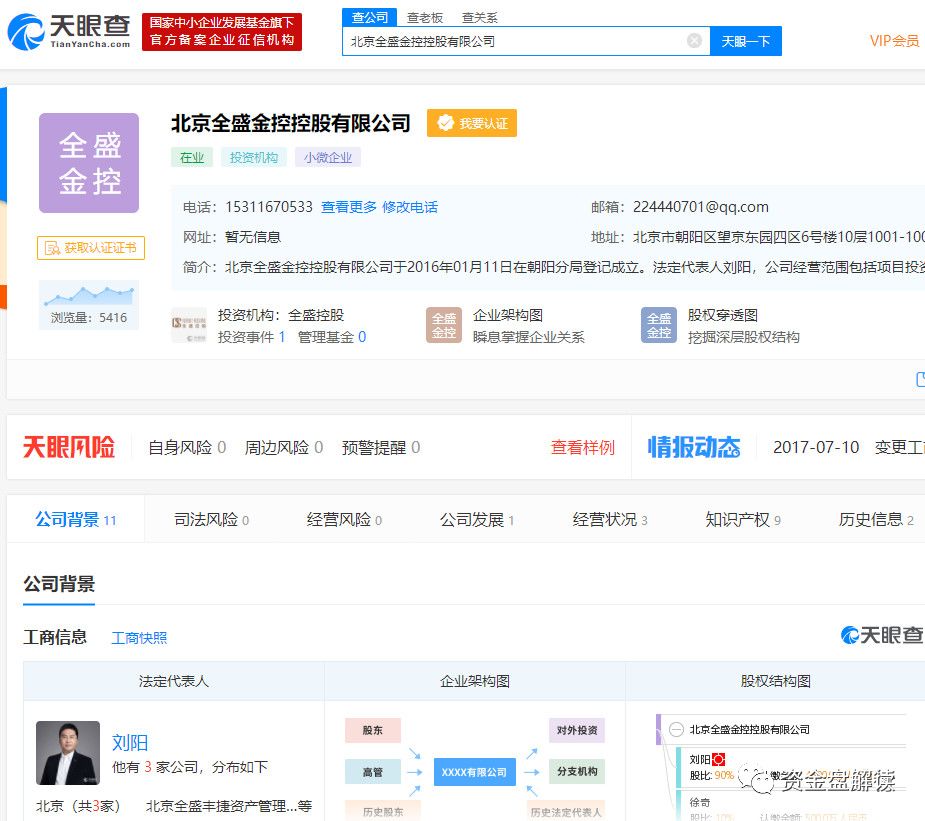Open 投资事件 1 link
The image size is (925, 821).
[x=252, y=337]
